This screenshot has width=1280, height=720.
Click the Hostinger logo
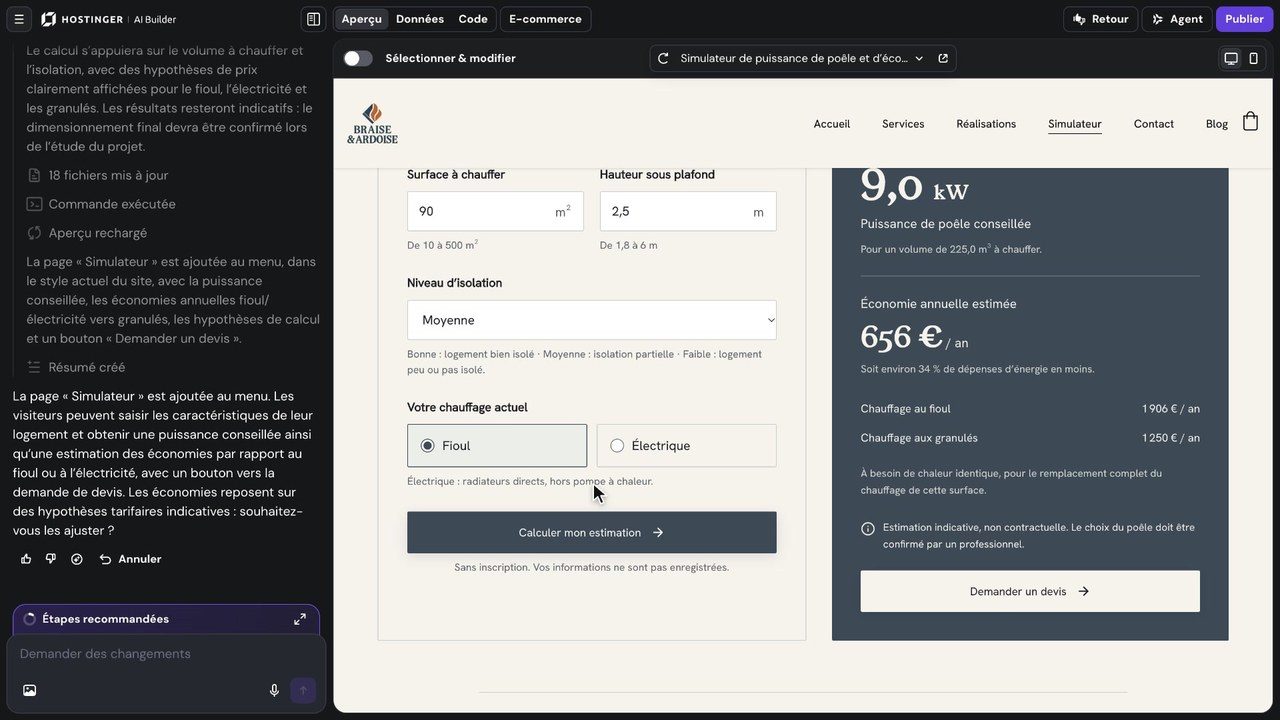click(83, 19)
